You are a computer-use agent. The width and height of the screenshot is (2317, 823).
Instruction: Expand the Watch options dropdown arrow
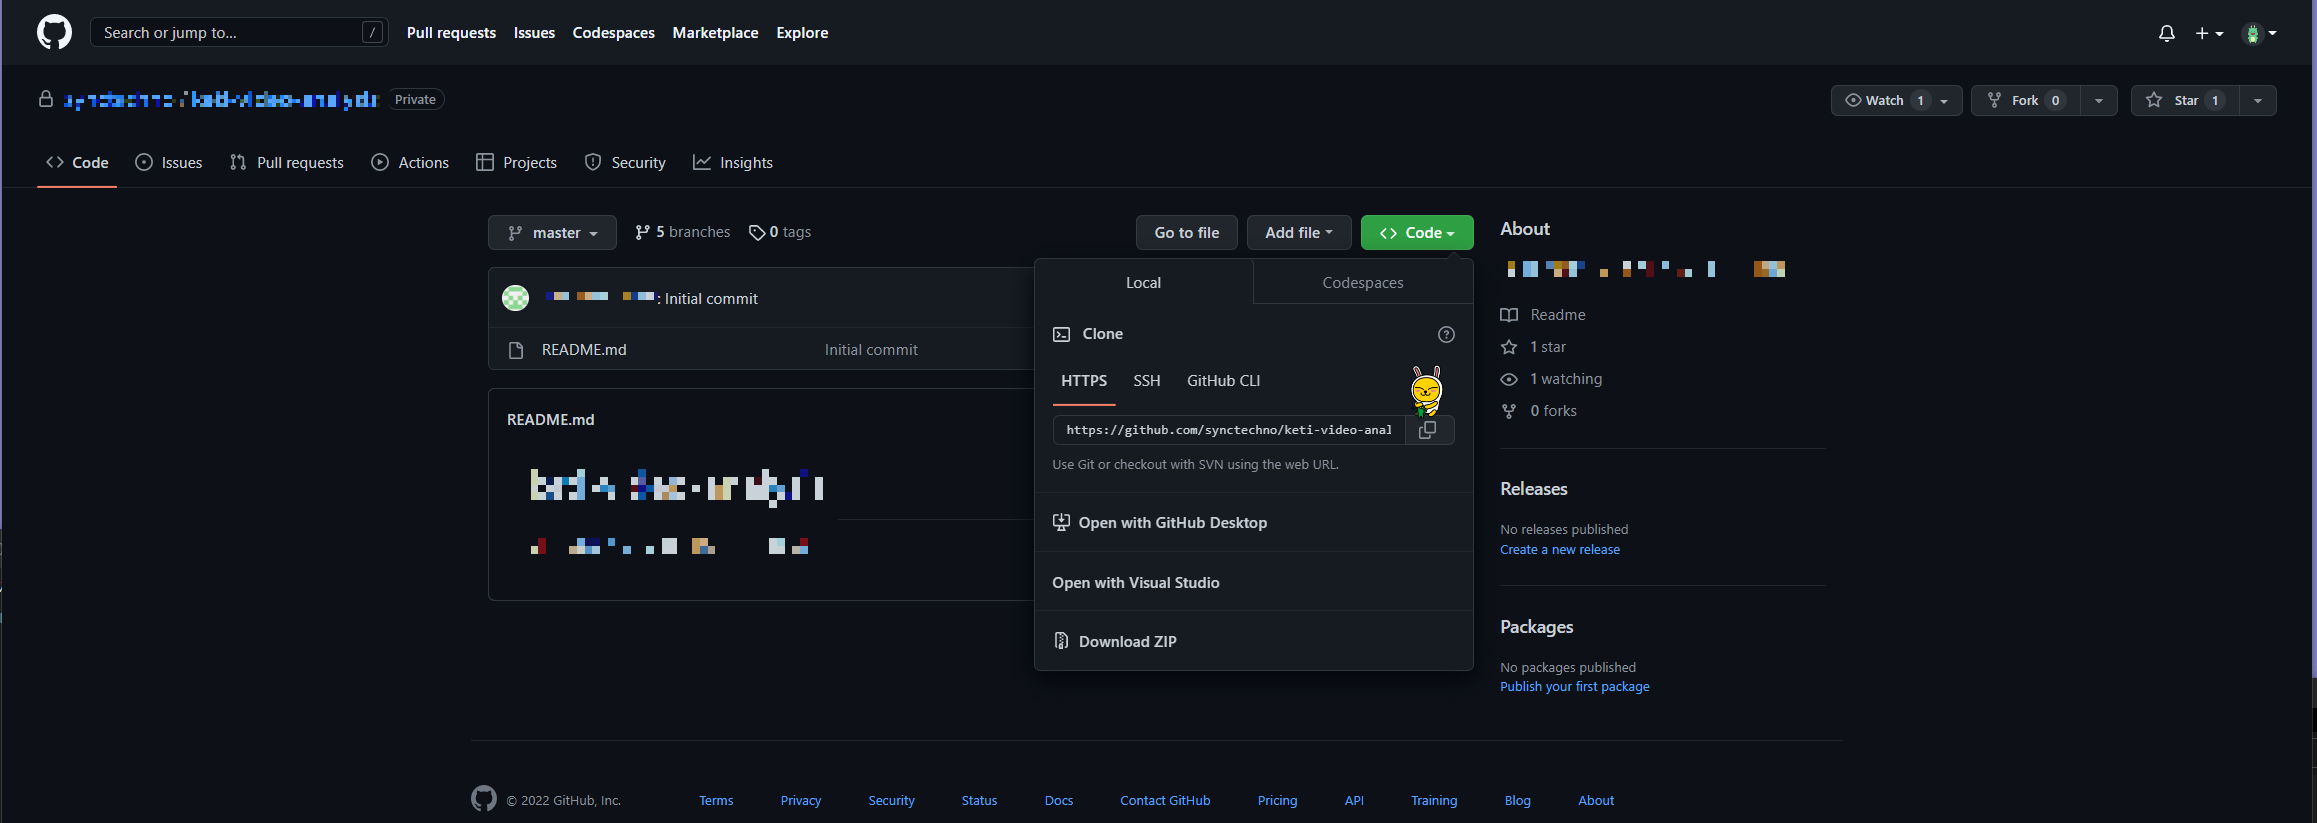point(1944,100)
